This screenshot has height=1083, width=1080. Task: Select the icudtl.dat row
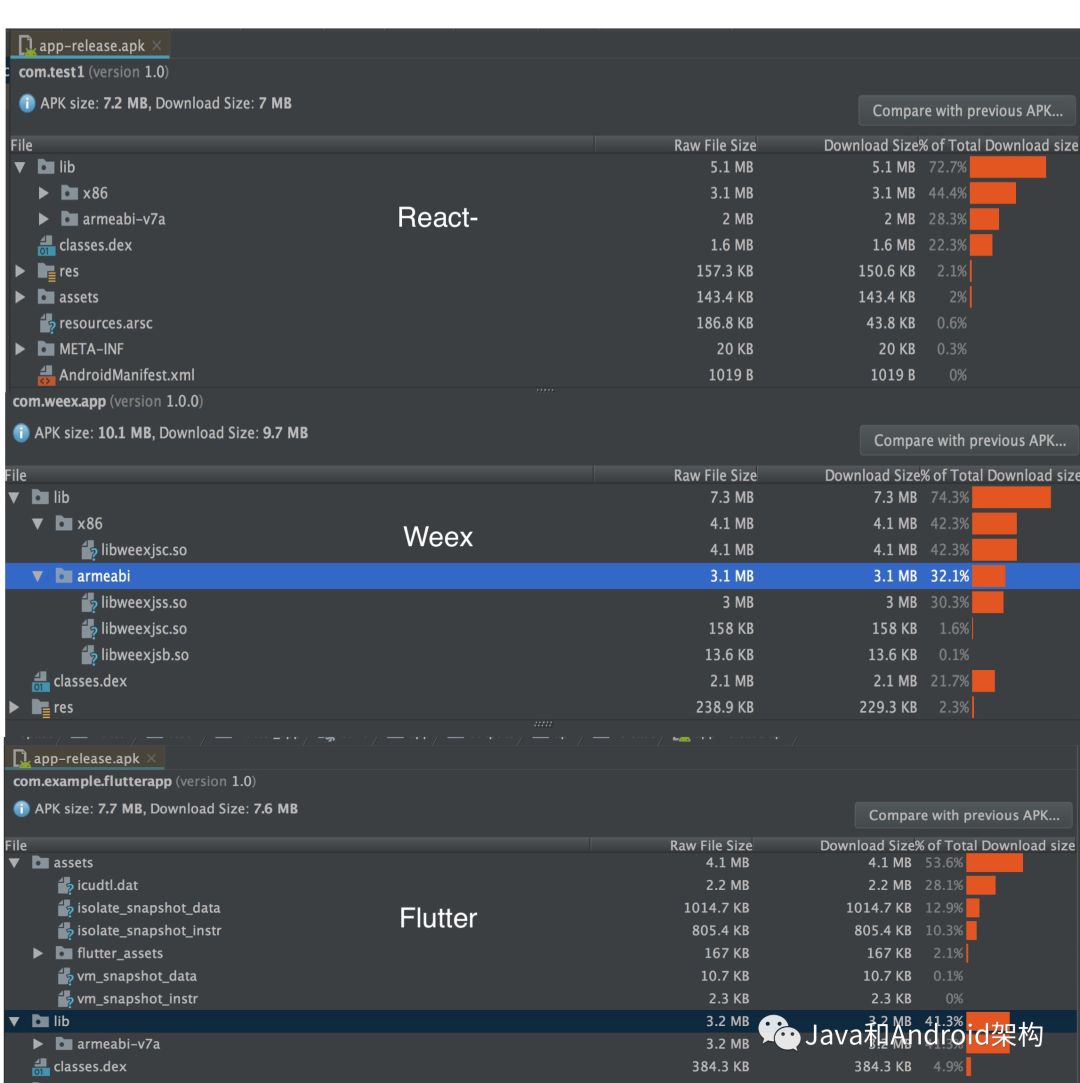[x=540, y=885]
